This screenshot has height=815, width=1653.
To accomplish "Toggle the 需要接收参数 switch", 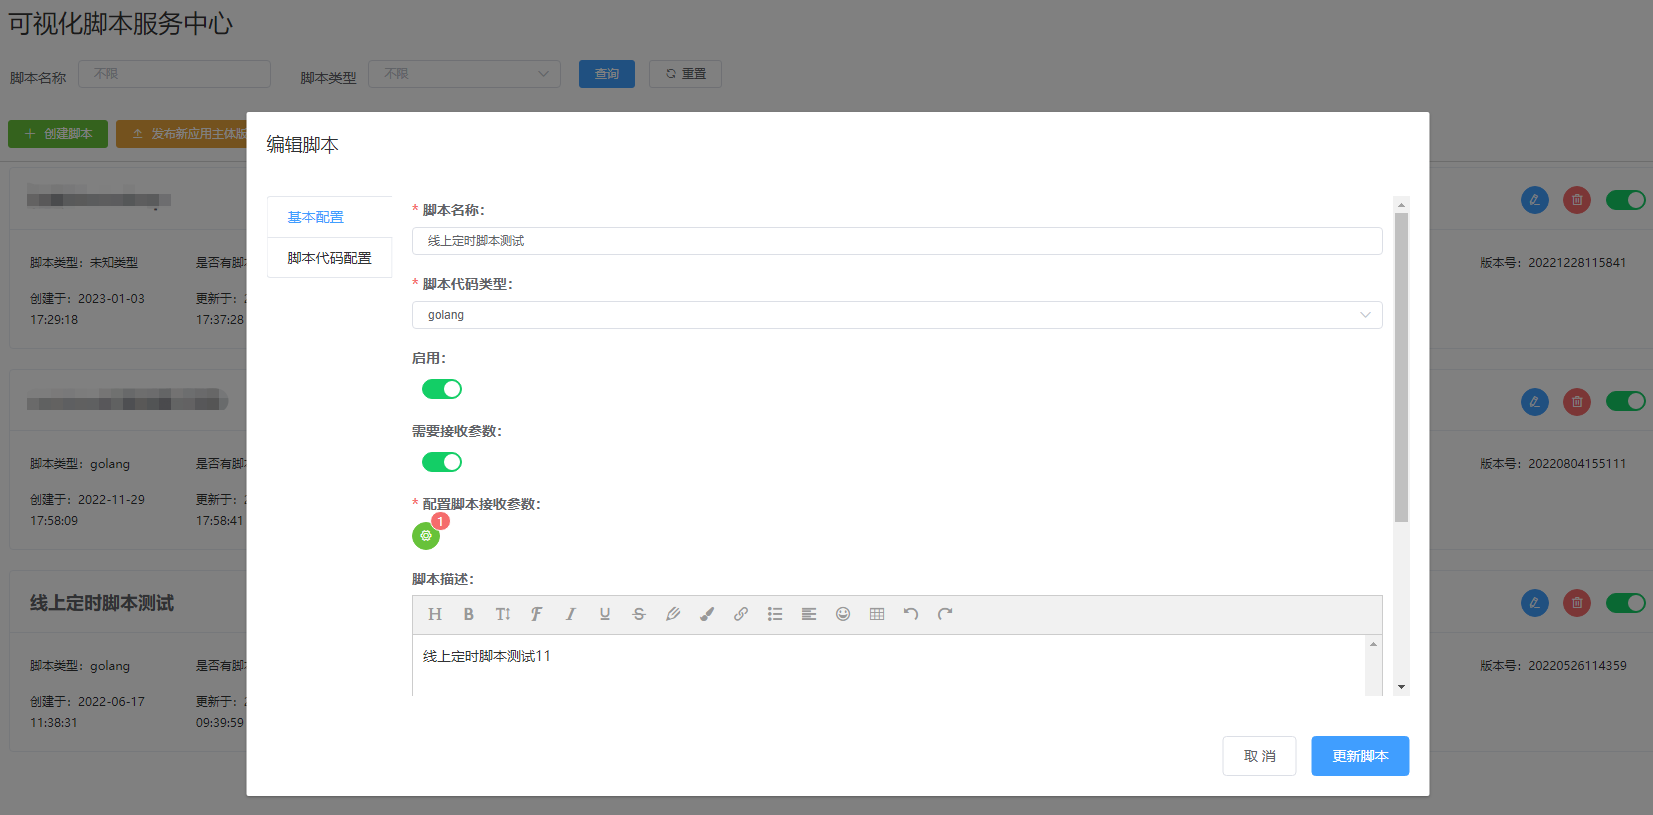I will (x=441, y=462).
